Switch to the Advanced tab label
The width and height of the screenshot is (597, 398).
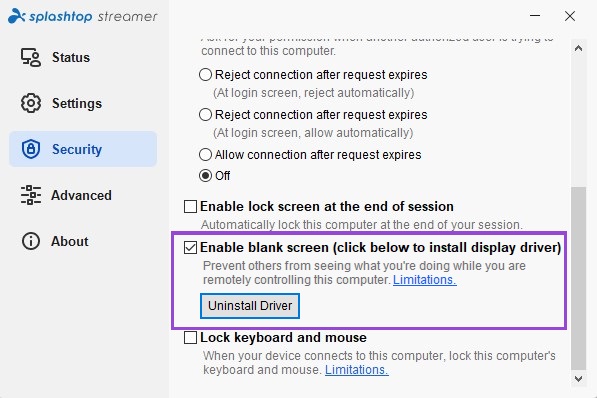pyautogui.click(x=81, y=195)
